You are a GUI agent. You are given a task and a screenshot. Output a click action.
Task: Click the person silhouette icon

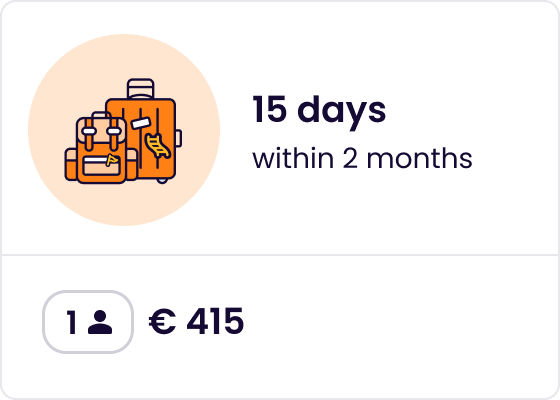[x=100, y=322]
